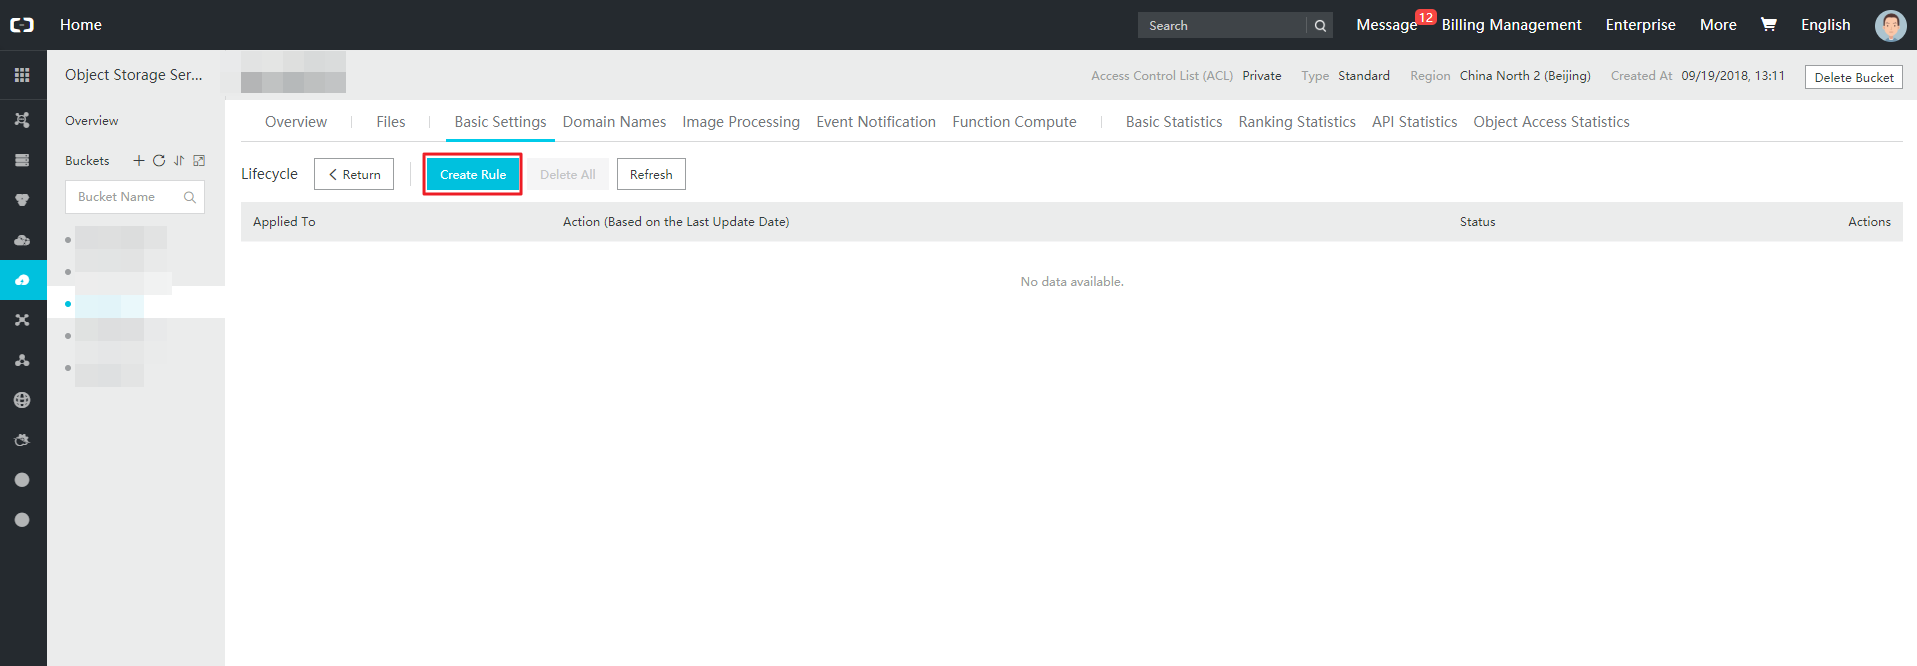Focus the Bucket Name search field
The width and height of the screenshot is (1917, 666).
[x=125, y=197]
